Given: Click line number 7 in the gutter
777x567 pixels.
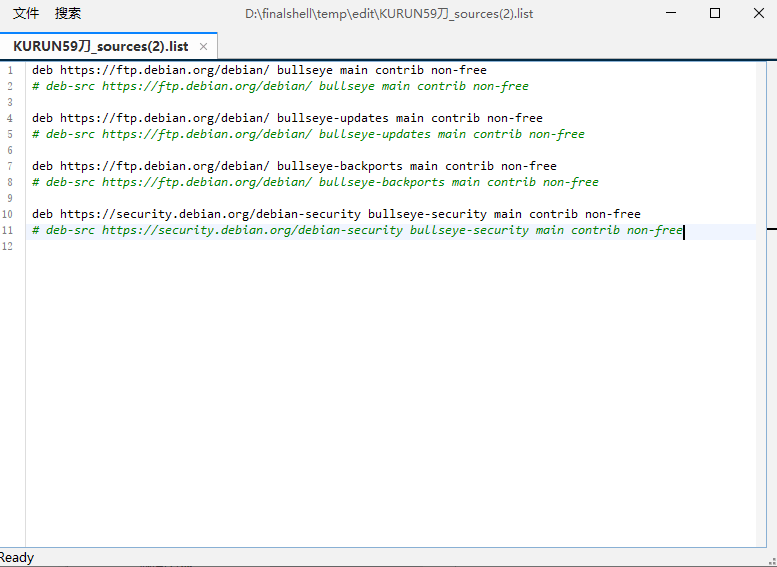Looking at the screenshot, I should tap(9, 166).
